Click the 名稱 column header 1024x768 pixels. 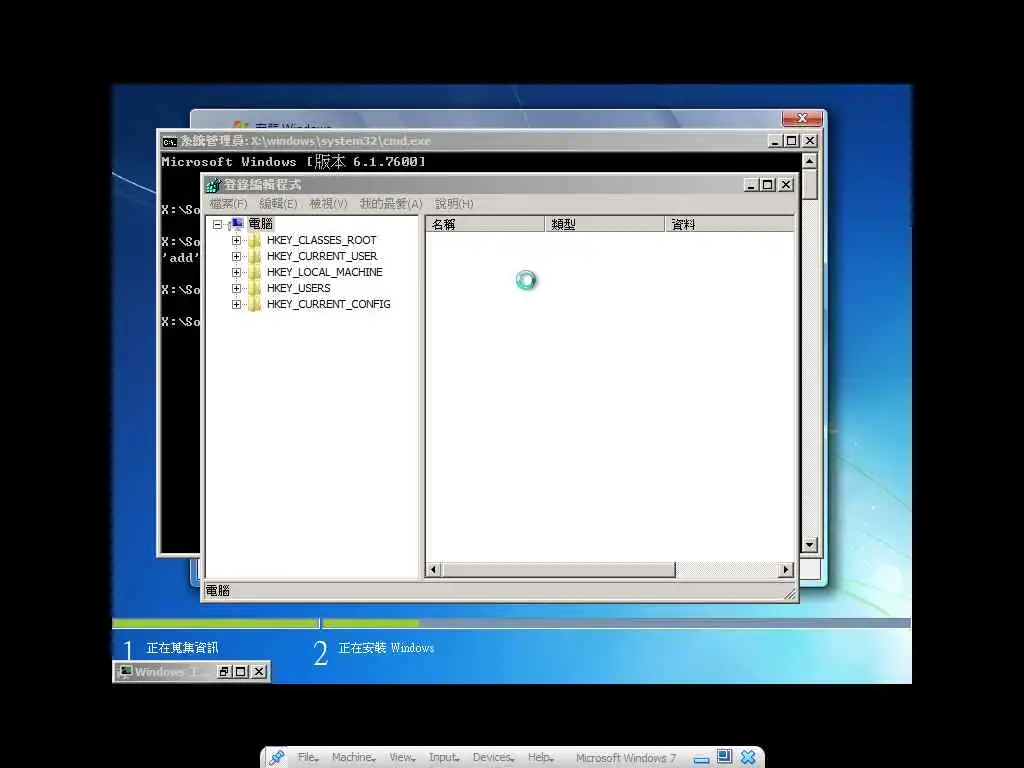coord(485,225)
